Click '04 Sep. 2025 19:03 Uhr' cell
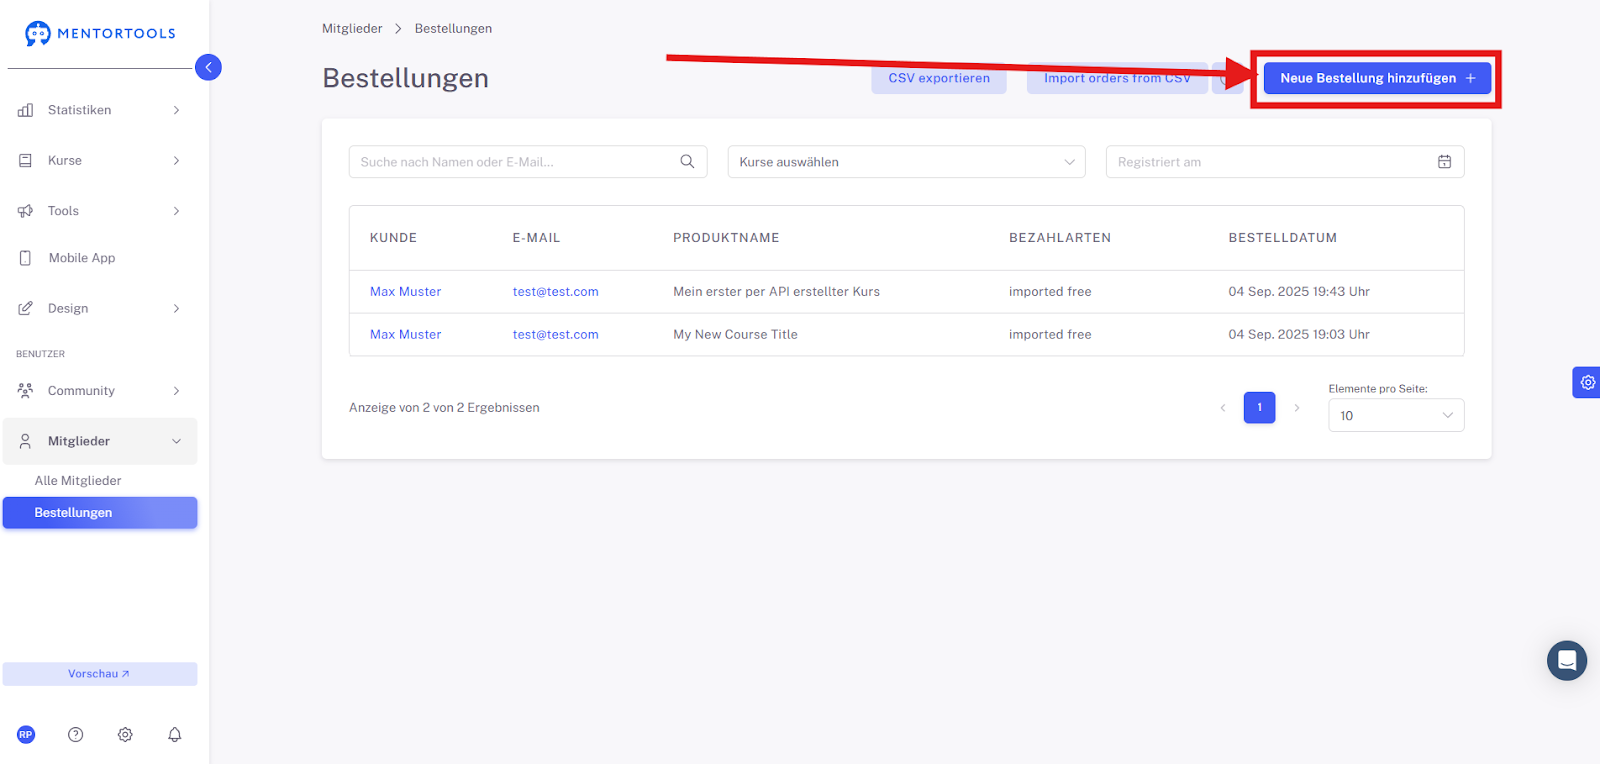Viewport: 1600px width, 764px height. pyautogui.click(x=1299, y=334)
